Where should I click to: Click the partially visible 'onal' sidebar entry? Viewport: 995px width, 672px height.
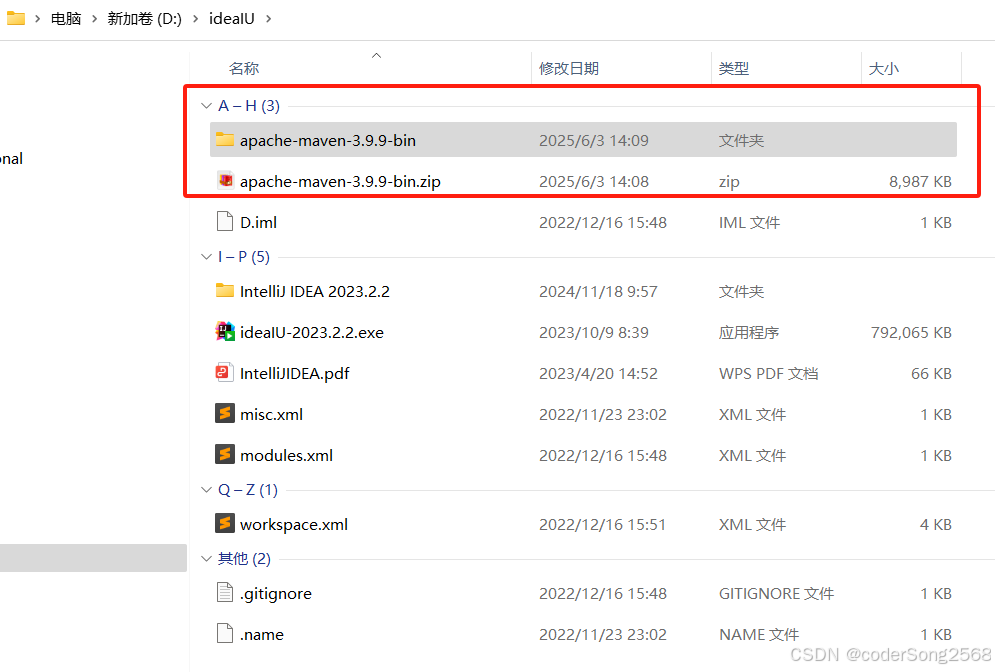point(11,159)
